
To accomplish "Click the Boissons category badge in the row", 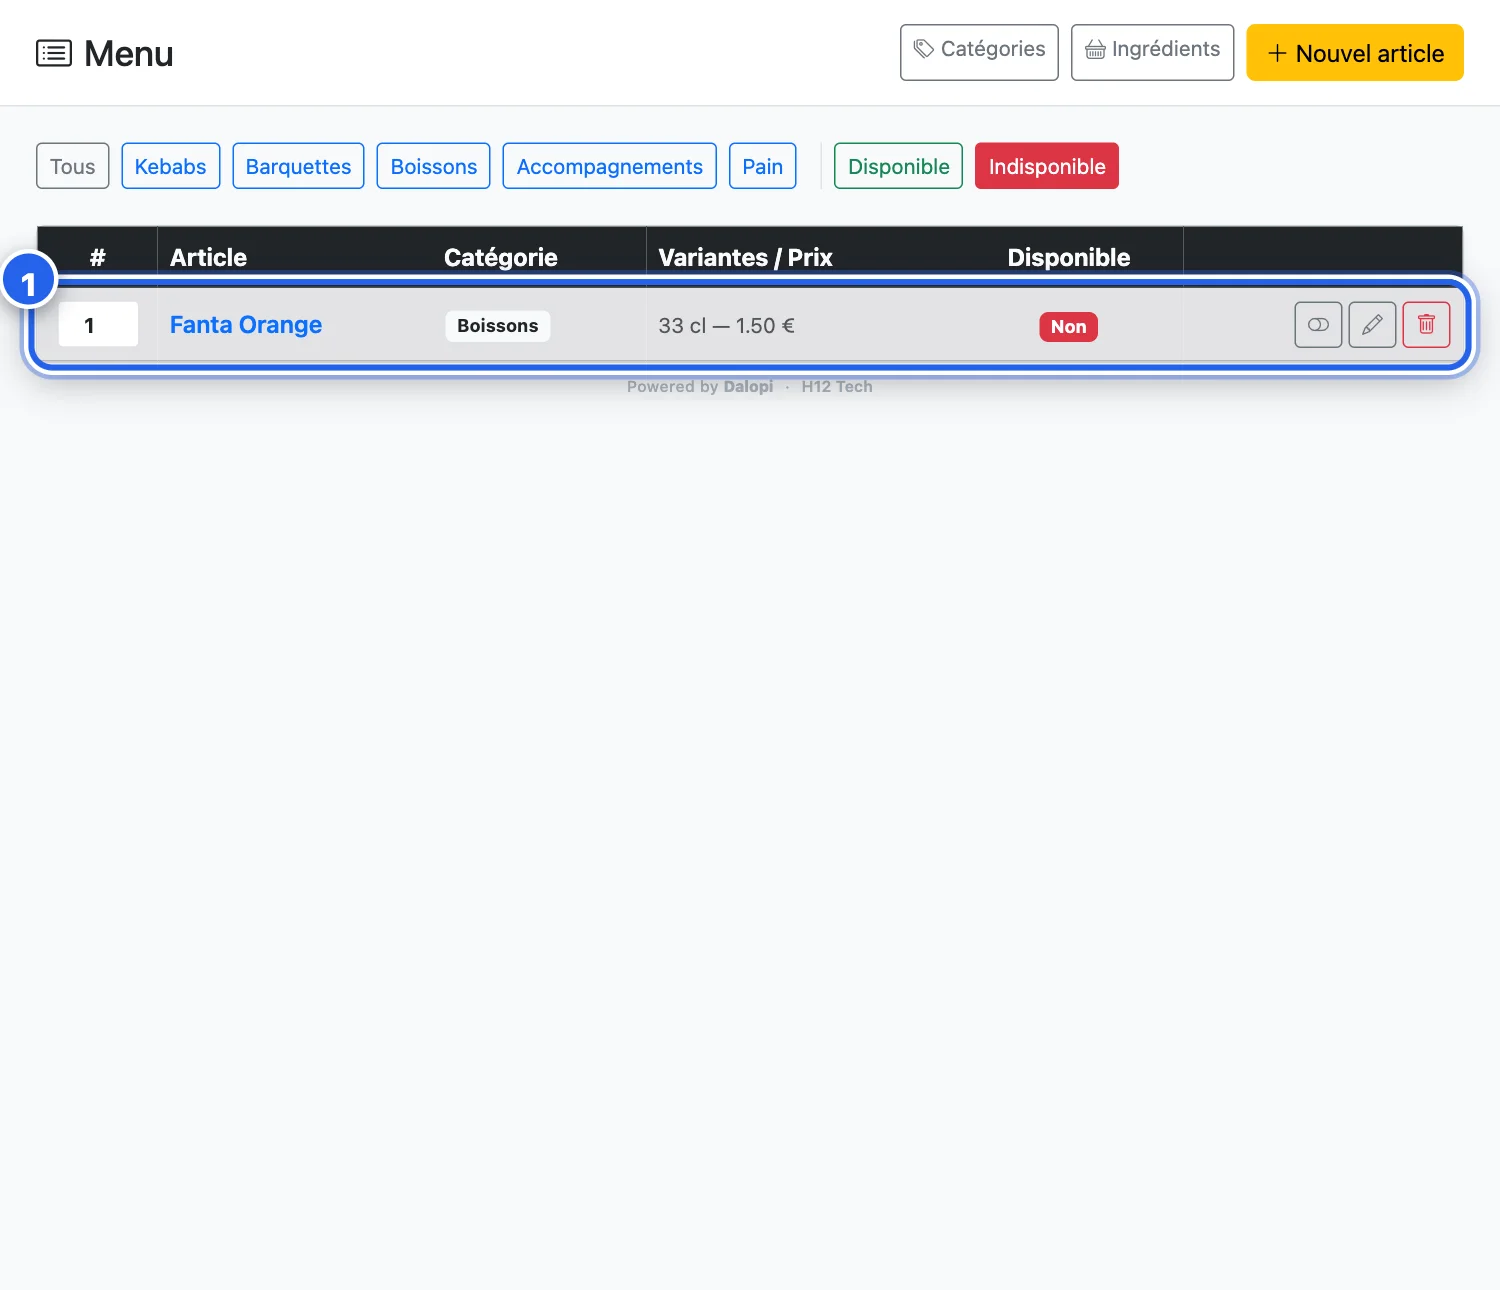I will pos(498,326).
